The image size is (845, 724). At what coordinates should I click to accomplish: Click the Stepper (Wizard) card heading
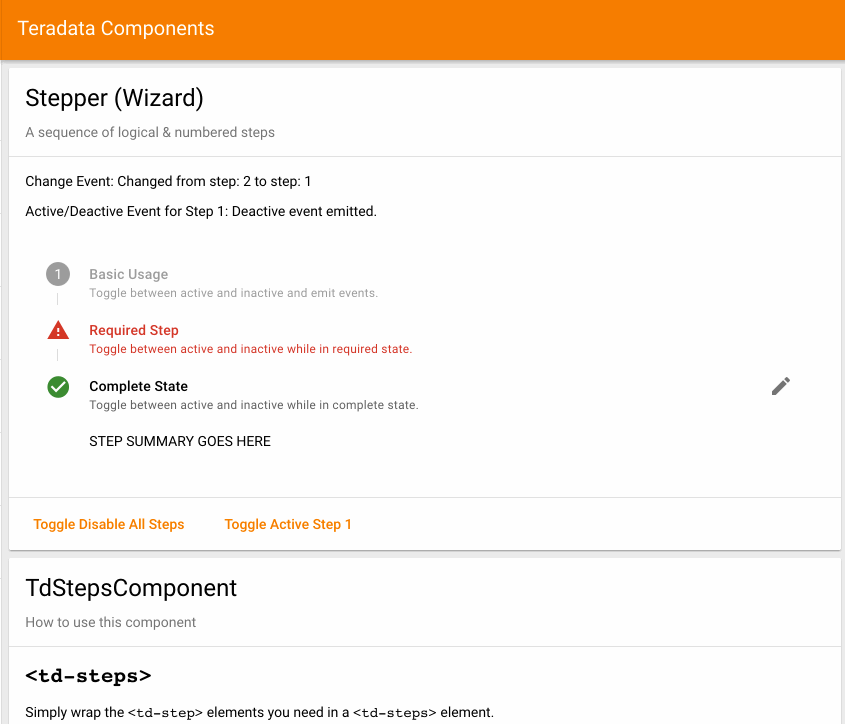[x=114, y=98]
